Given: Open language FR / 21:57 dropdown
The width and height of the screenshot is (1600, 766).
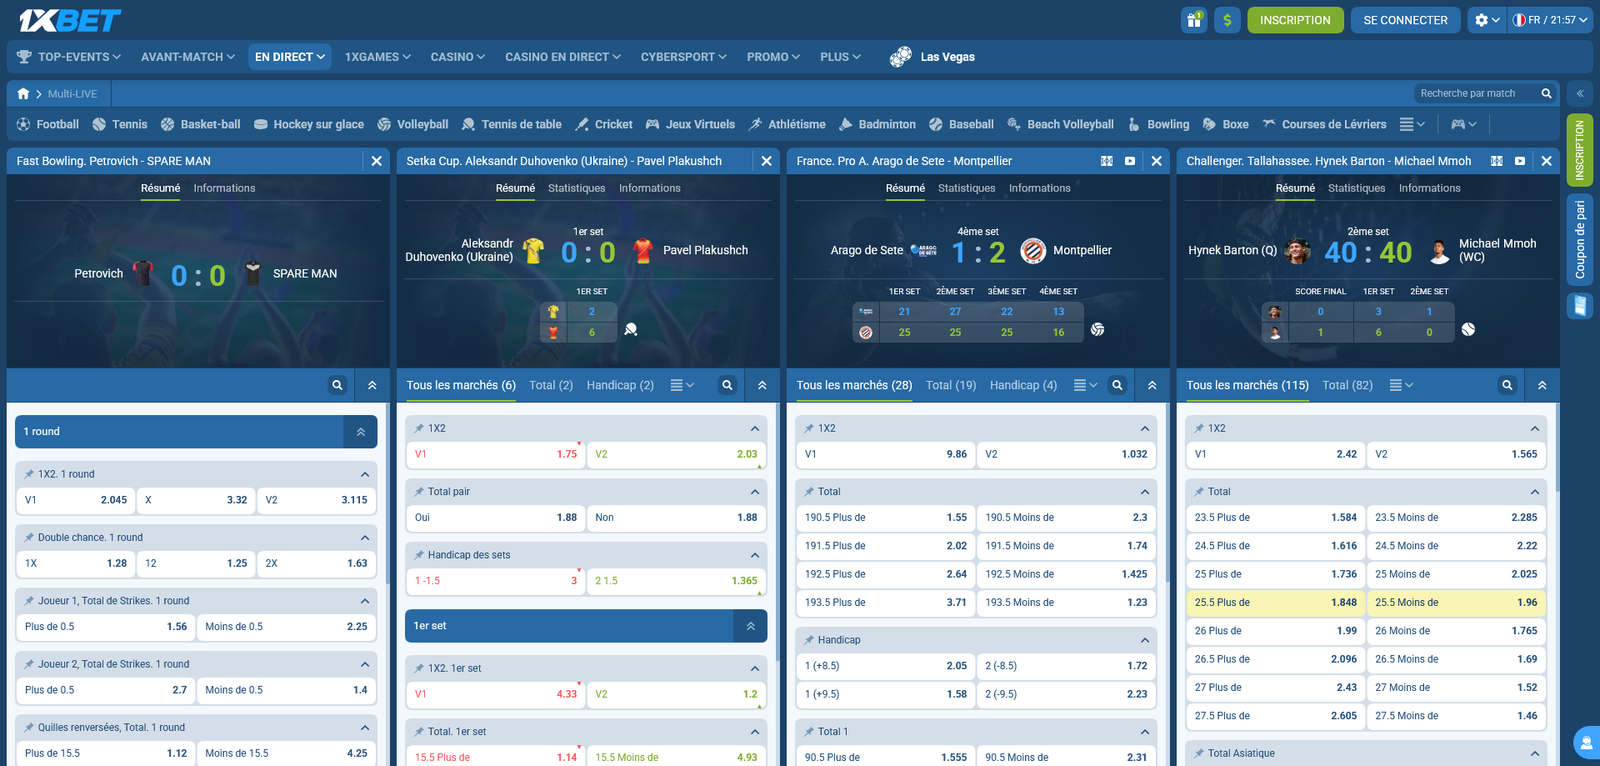Looking at the screenshot, I should (x=1550, y=20).
